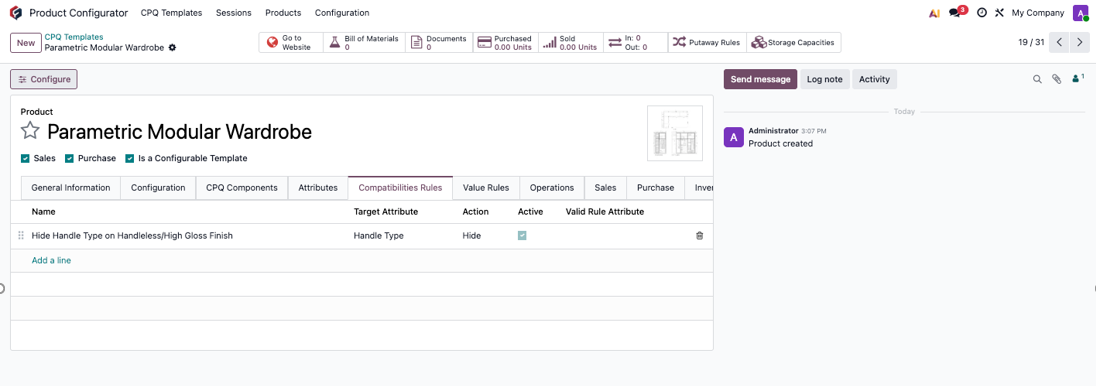1096x386 pixels.
Task: Open the Go to Website button
Action: (291, 43)
